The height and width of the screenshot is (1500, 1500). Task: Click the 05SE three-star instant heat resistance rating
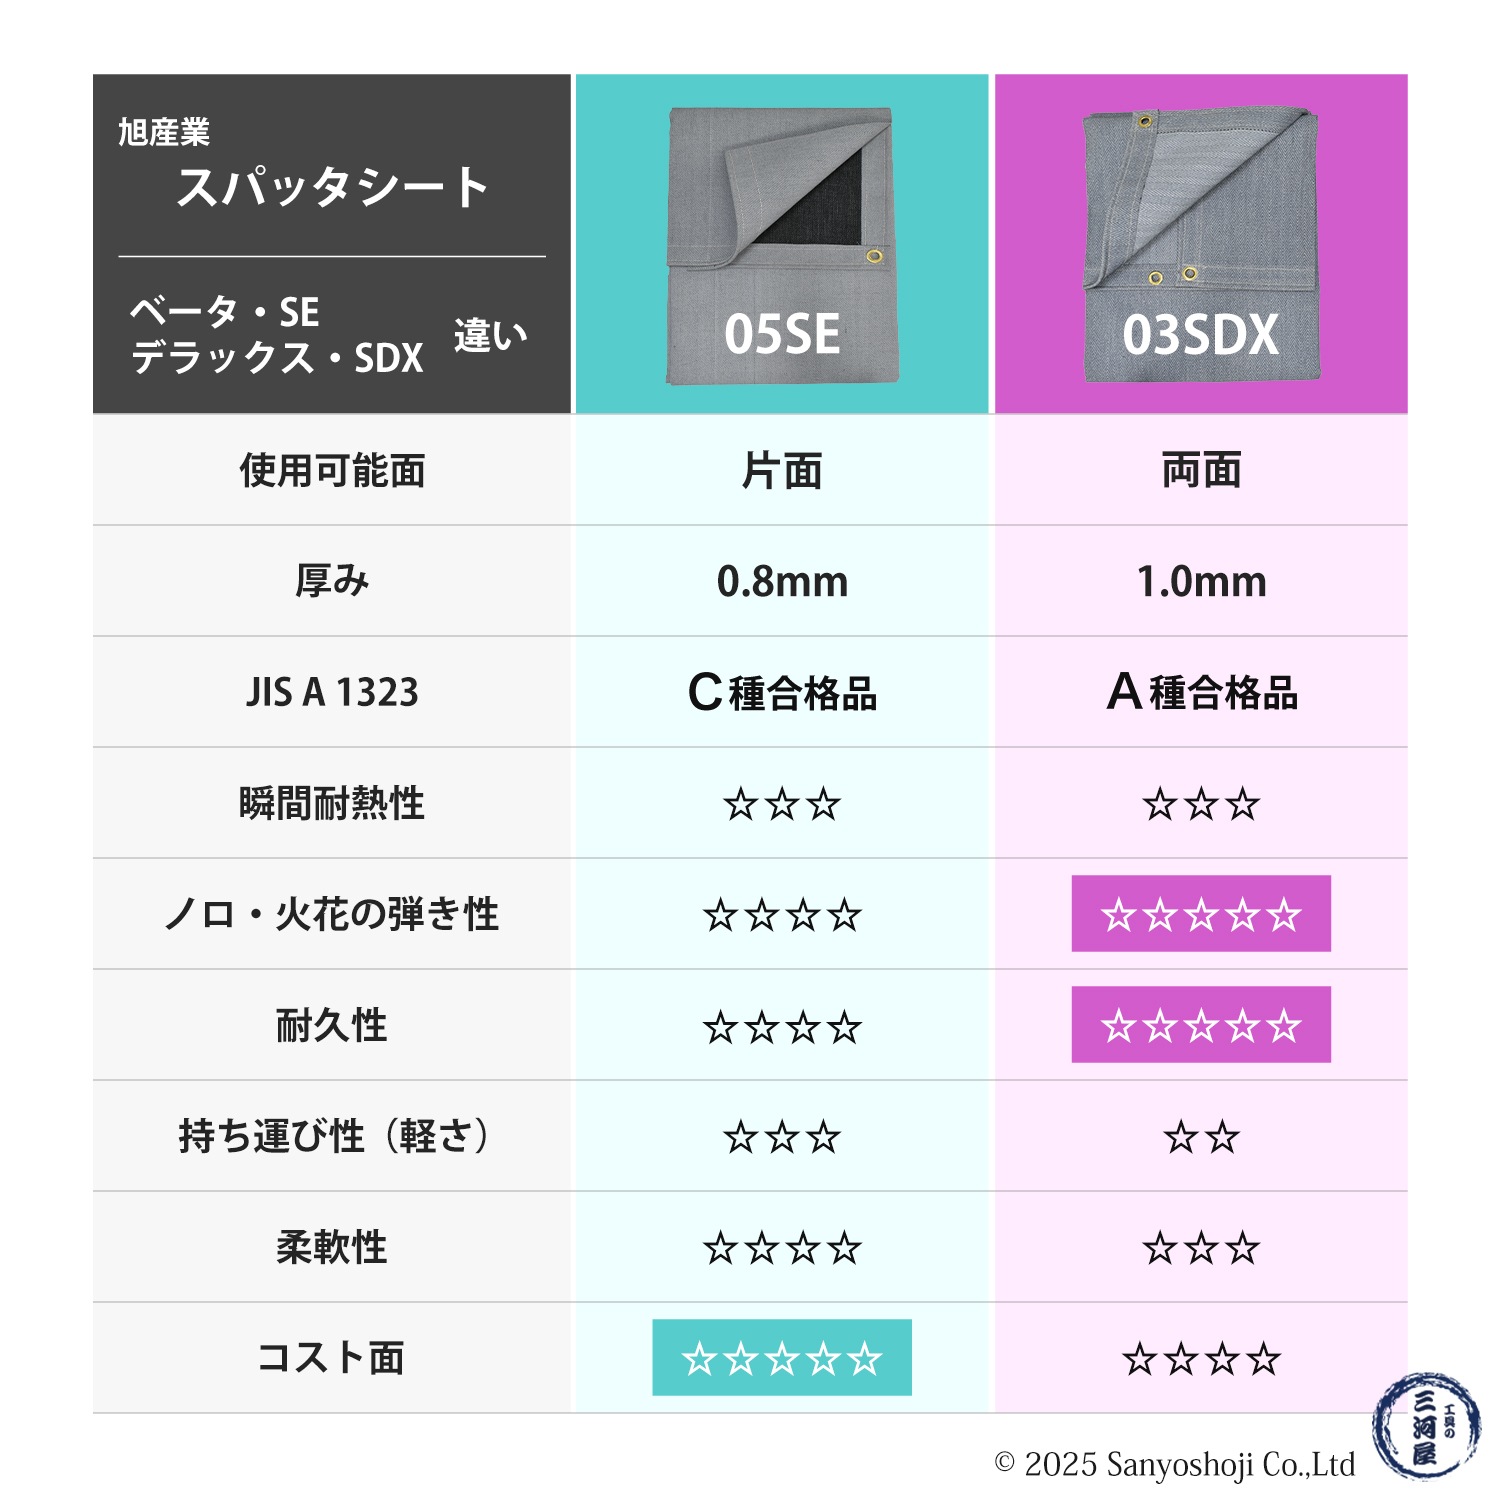point(782,803)
